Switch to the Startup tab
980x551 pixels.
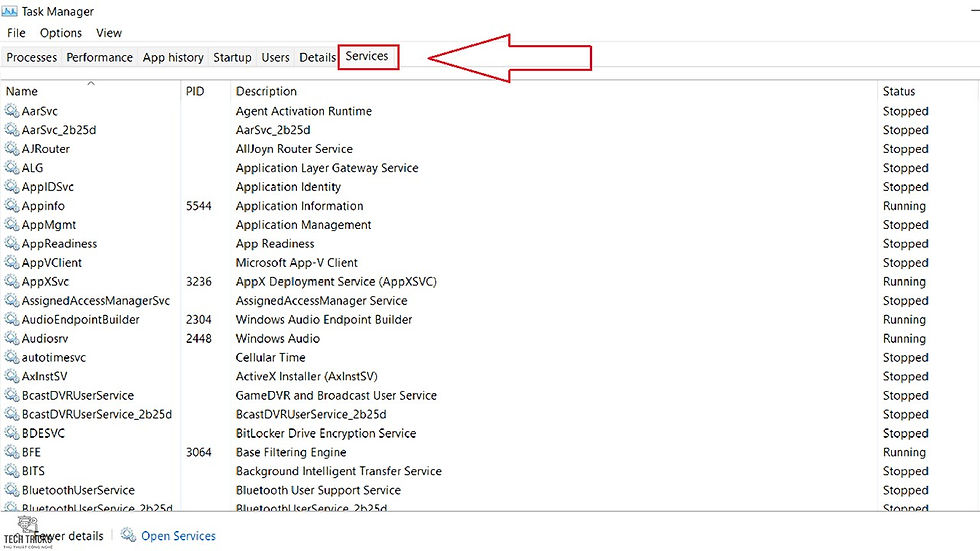[x=232, y=57]
